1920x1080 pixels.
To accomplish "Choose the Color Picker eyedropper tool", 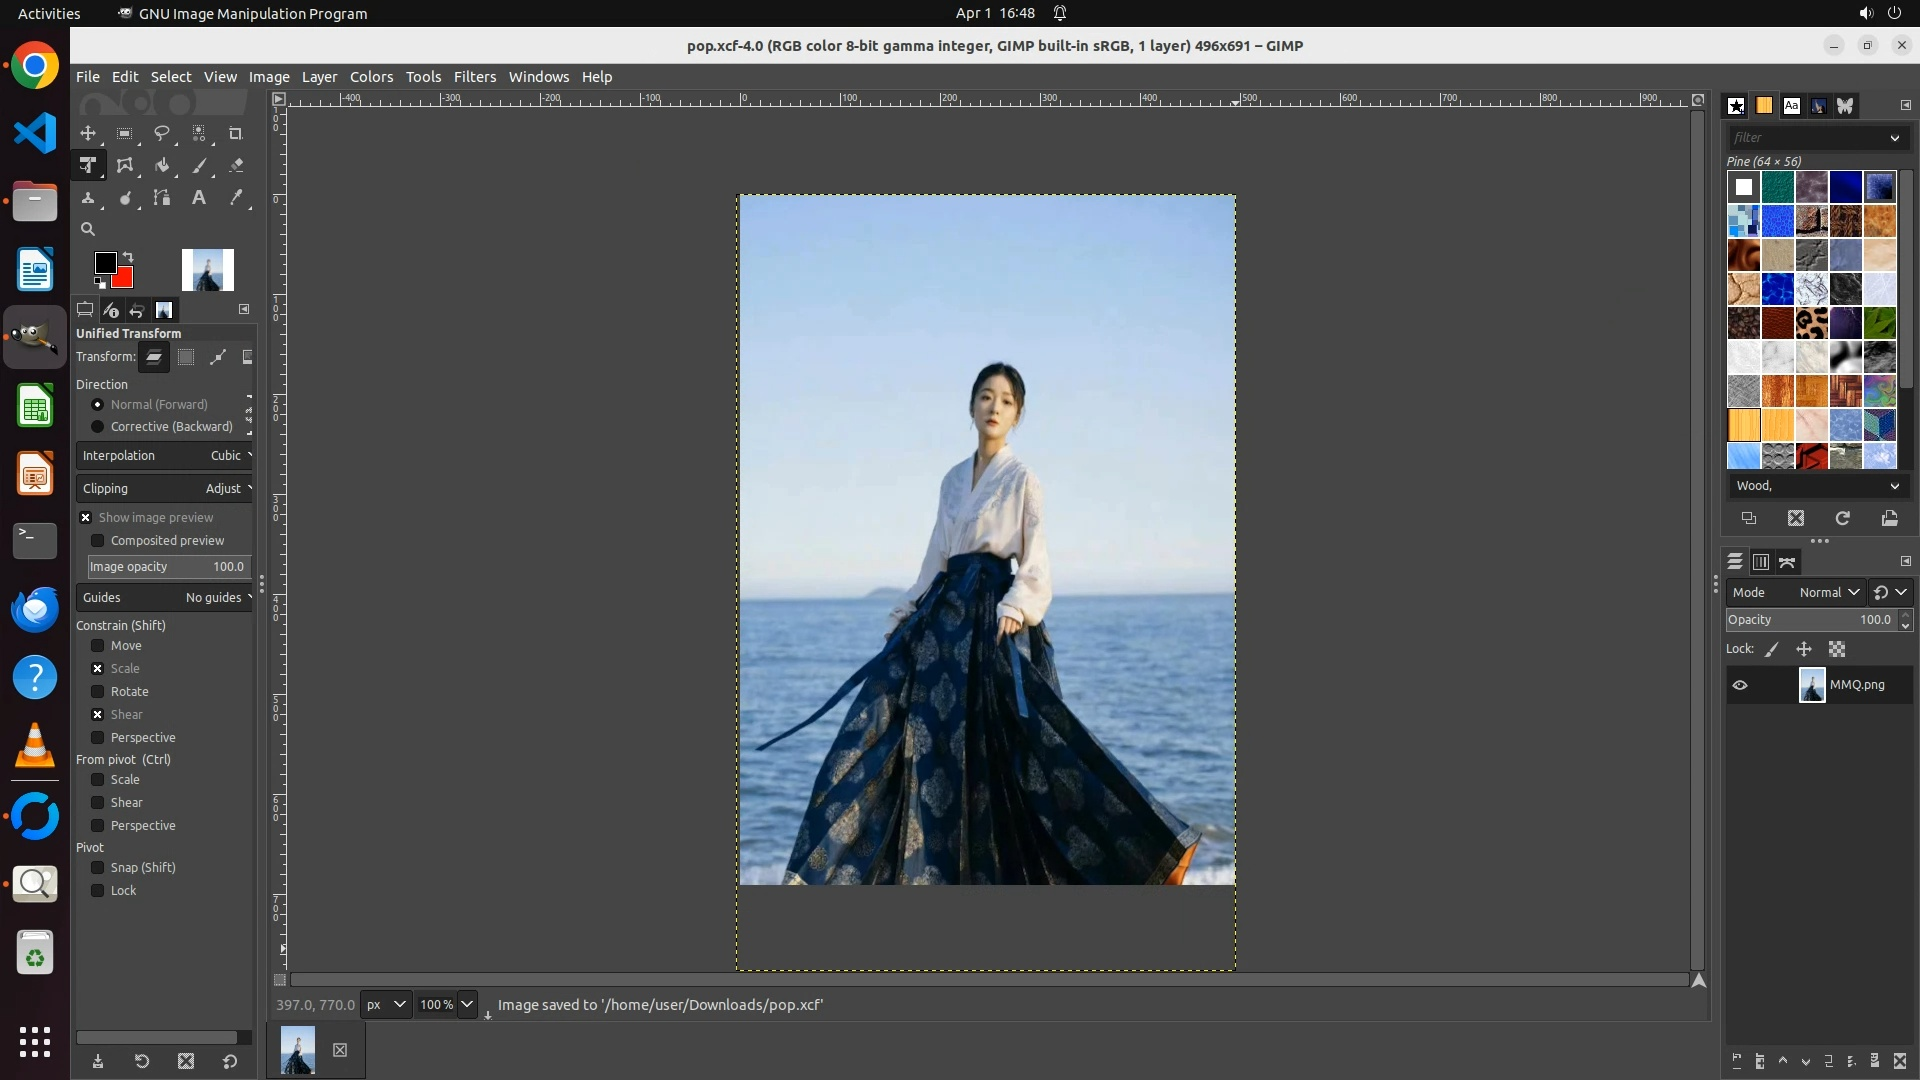I will [236, 198].
